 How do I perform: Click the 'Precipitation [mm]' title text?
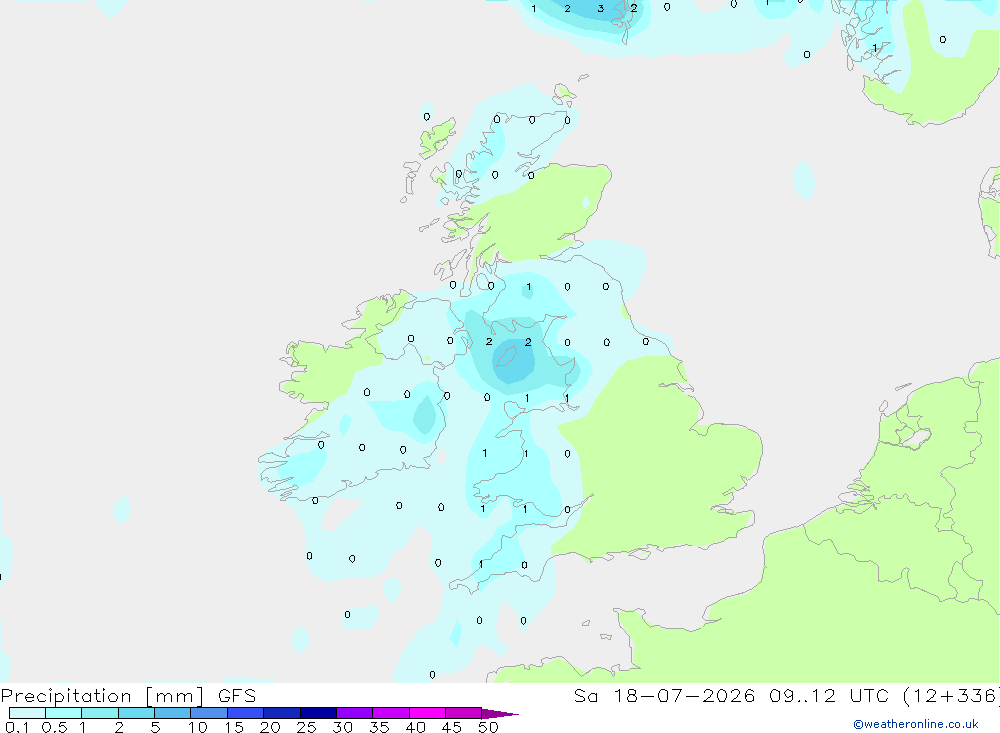click(103, 696)
